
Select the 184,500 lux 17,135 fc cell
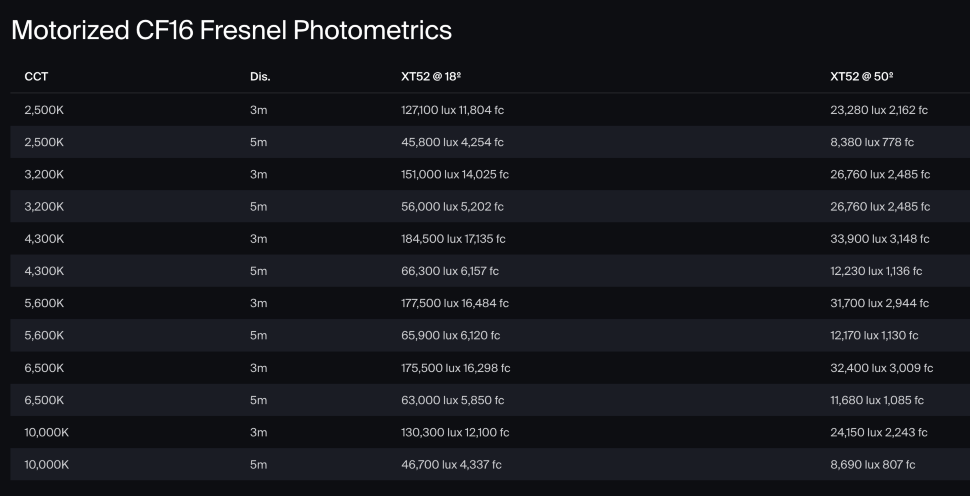click(453, 239)
